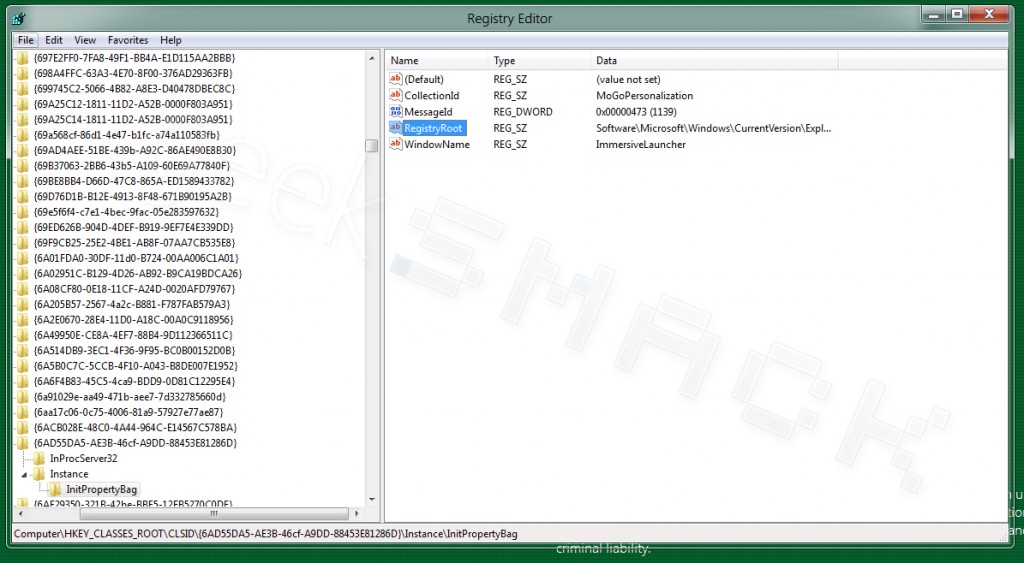Open the Edit menu

click(54, 40)
